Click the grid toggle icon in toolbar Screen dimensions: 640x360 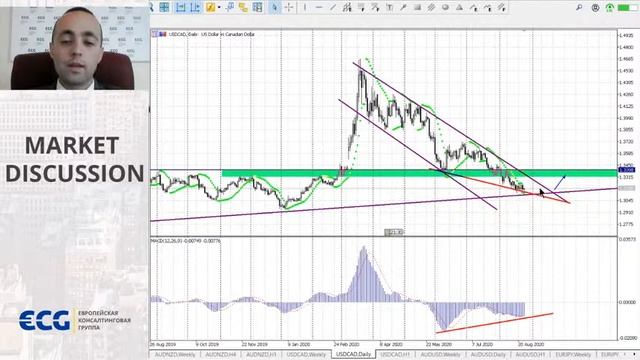point(164,7)
